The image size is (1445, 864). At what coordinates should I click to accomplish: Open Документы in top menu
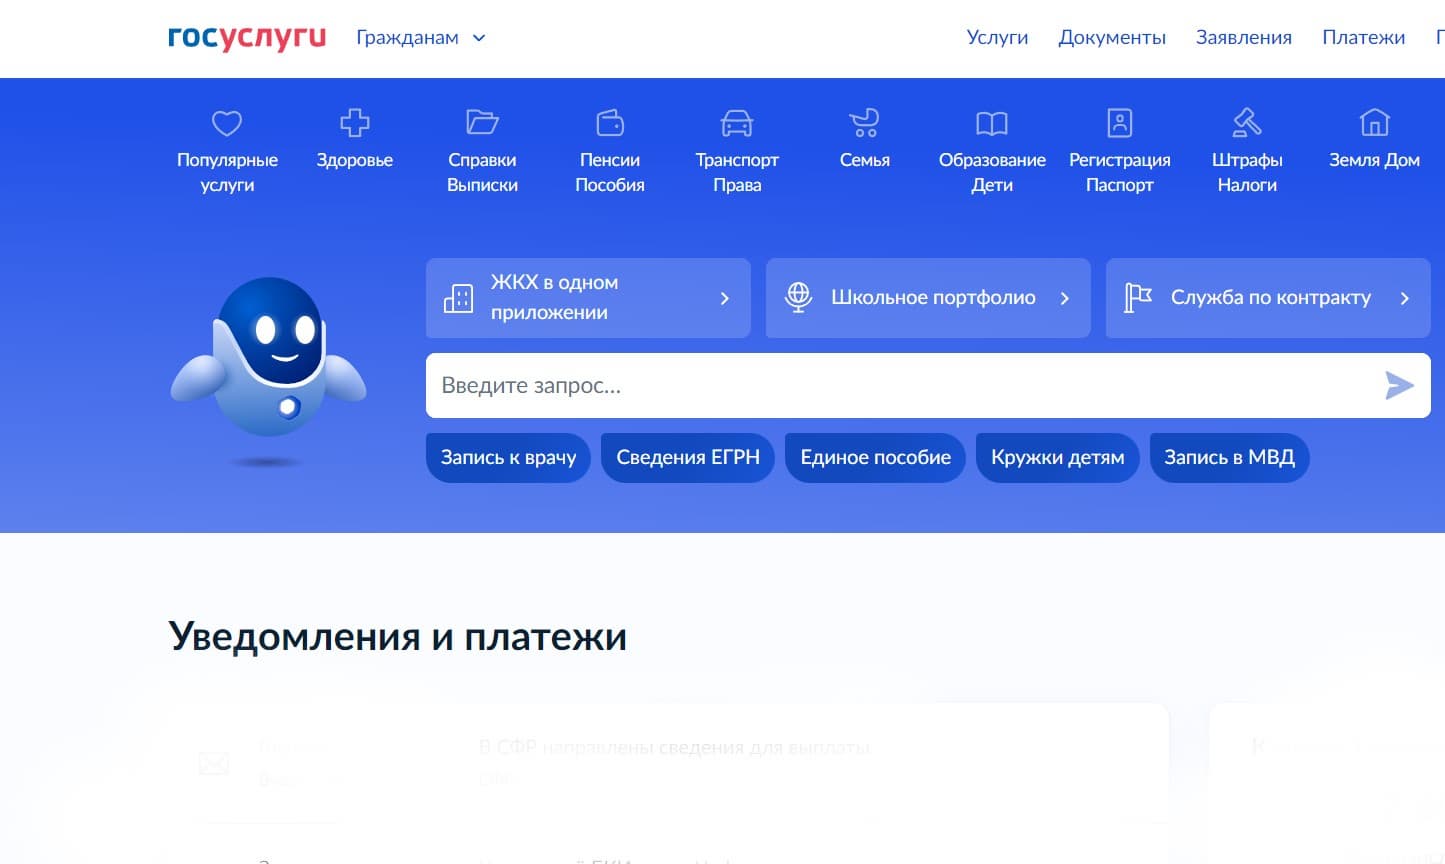pos(1112,38)
